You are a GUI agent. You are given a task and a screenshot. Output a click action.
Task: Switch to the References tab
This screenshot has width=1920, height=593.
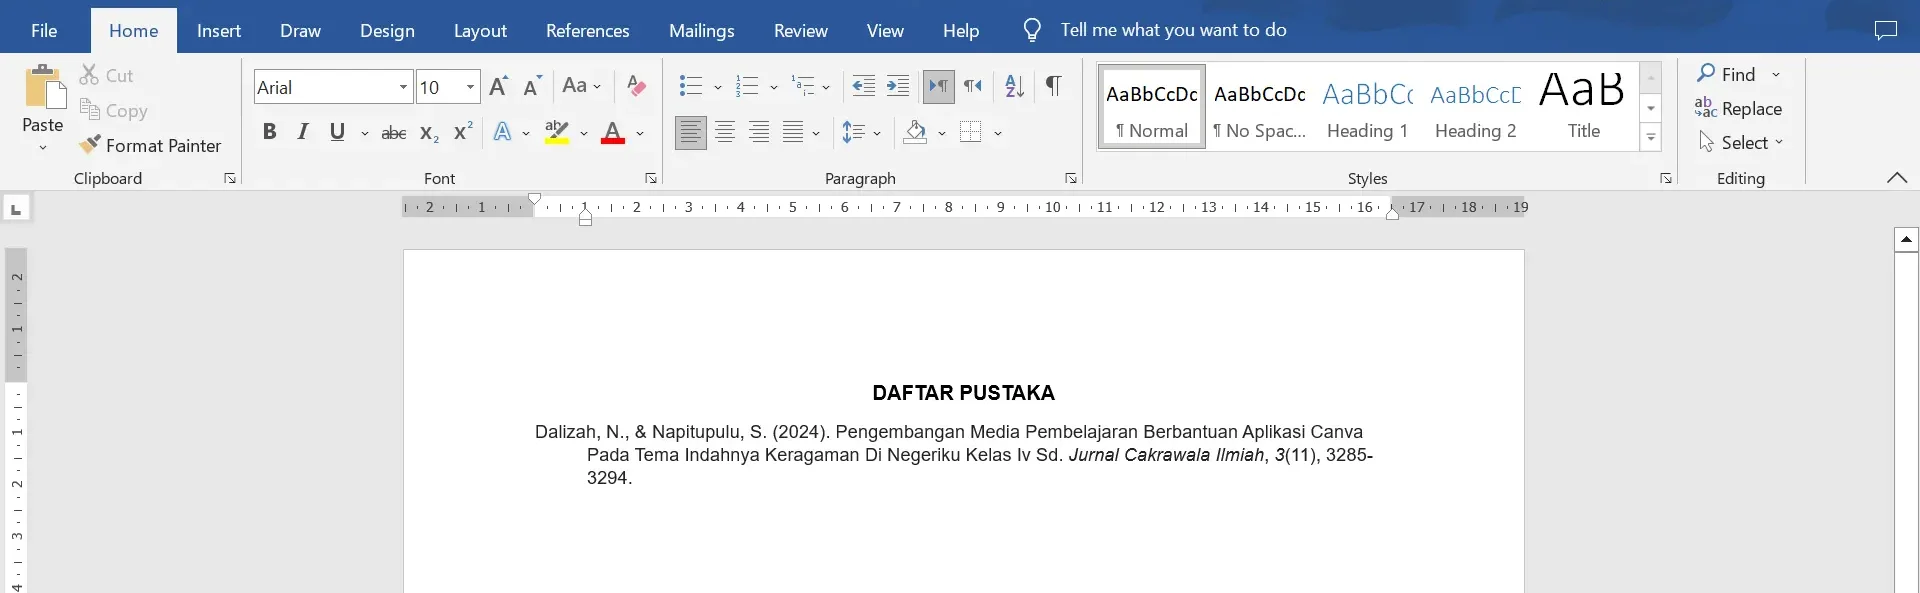[x=587, y=31]
